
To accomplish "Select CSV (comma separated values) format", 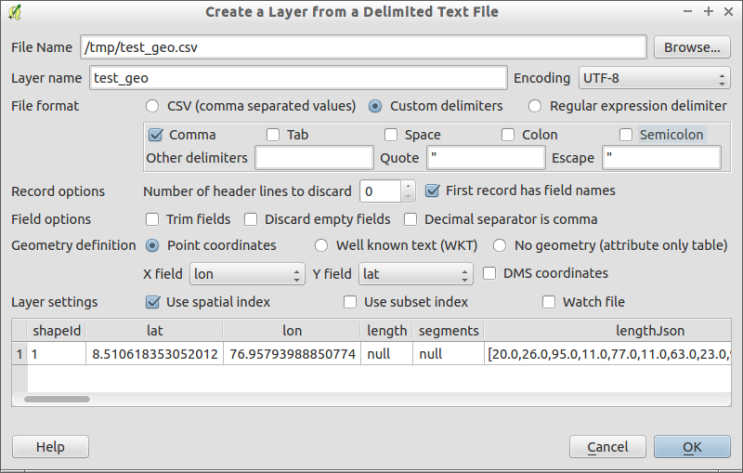I will coord(152,106).
